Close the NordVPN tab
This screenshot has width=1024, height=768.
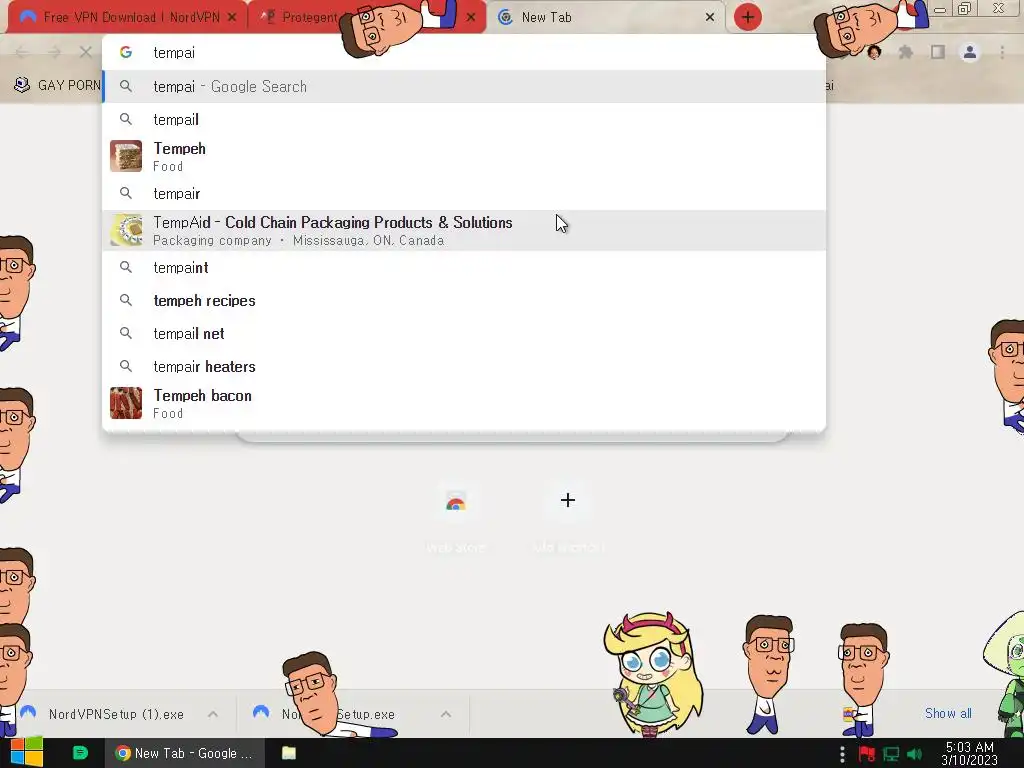pos(232,18)
